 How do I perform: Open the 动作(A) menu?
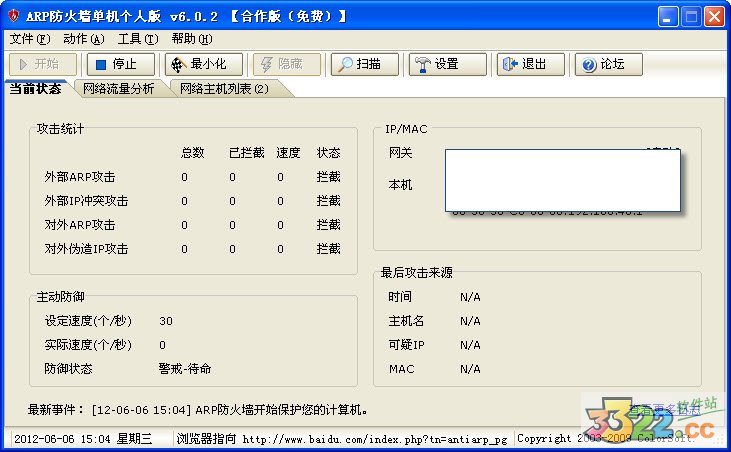click(x=84, y=39)
